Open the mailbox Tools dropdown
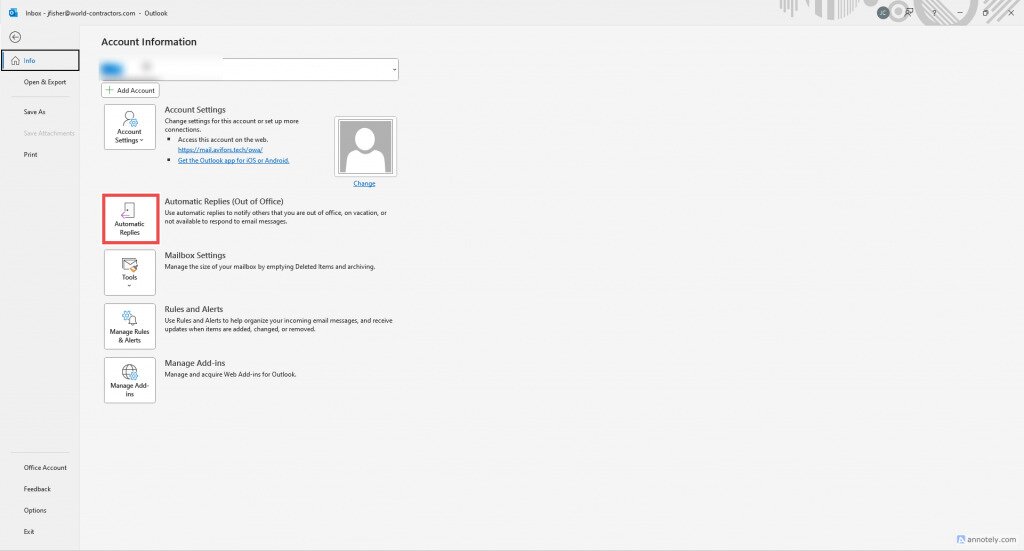Viewport: 1024px width, 551px height. pos(129,272)
